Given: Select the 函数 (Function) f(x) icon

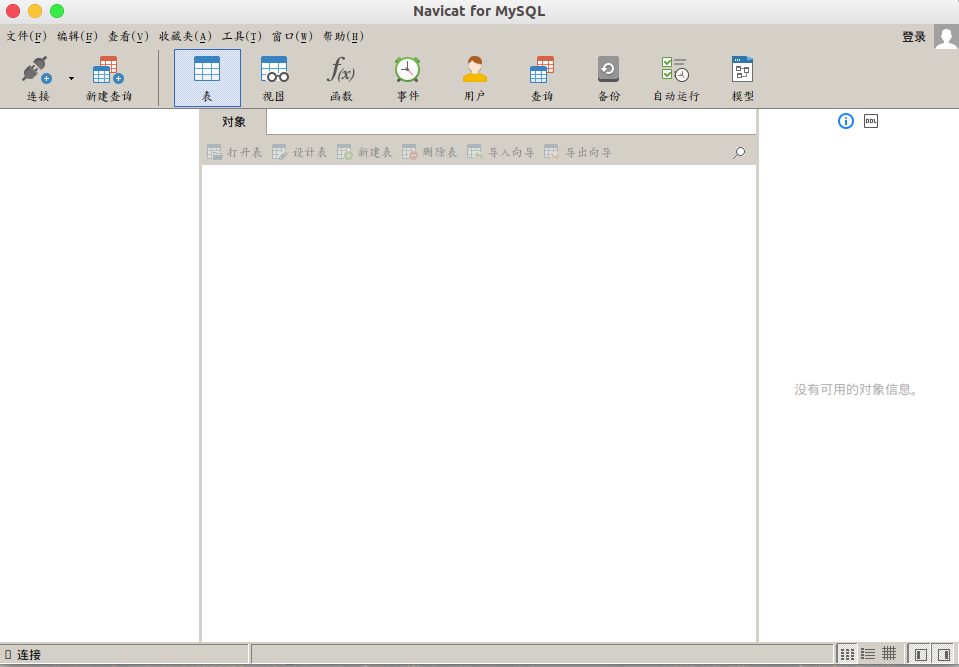Looking at the screenshot, I should 341,69.
